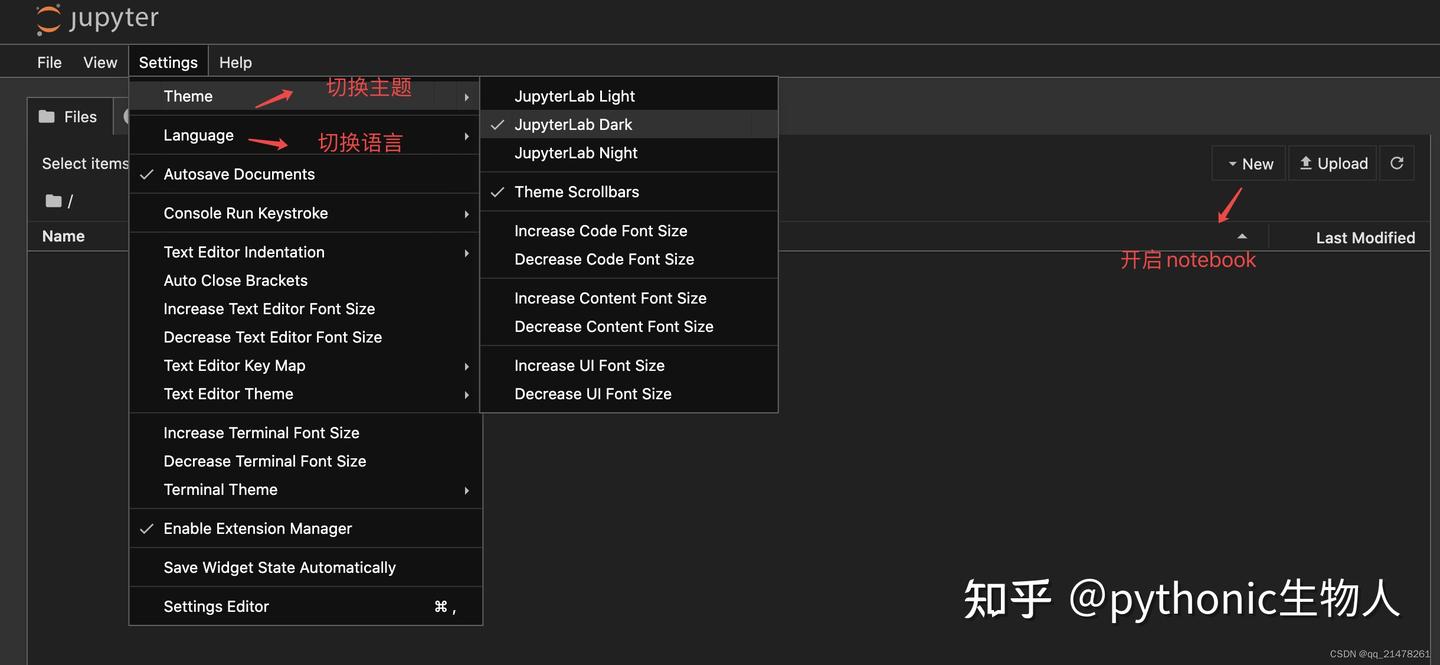
Task: Open the Settings Editor
Action: [216, 606]
